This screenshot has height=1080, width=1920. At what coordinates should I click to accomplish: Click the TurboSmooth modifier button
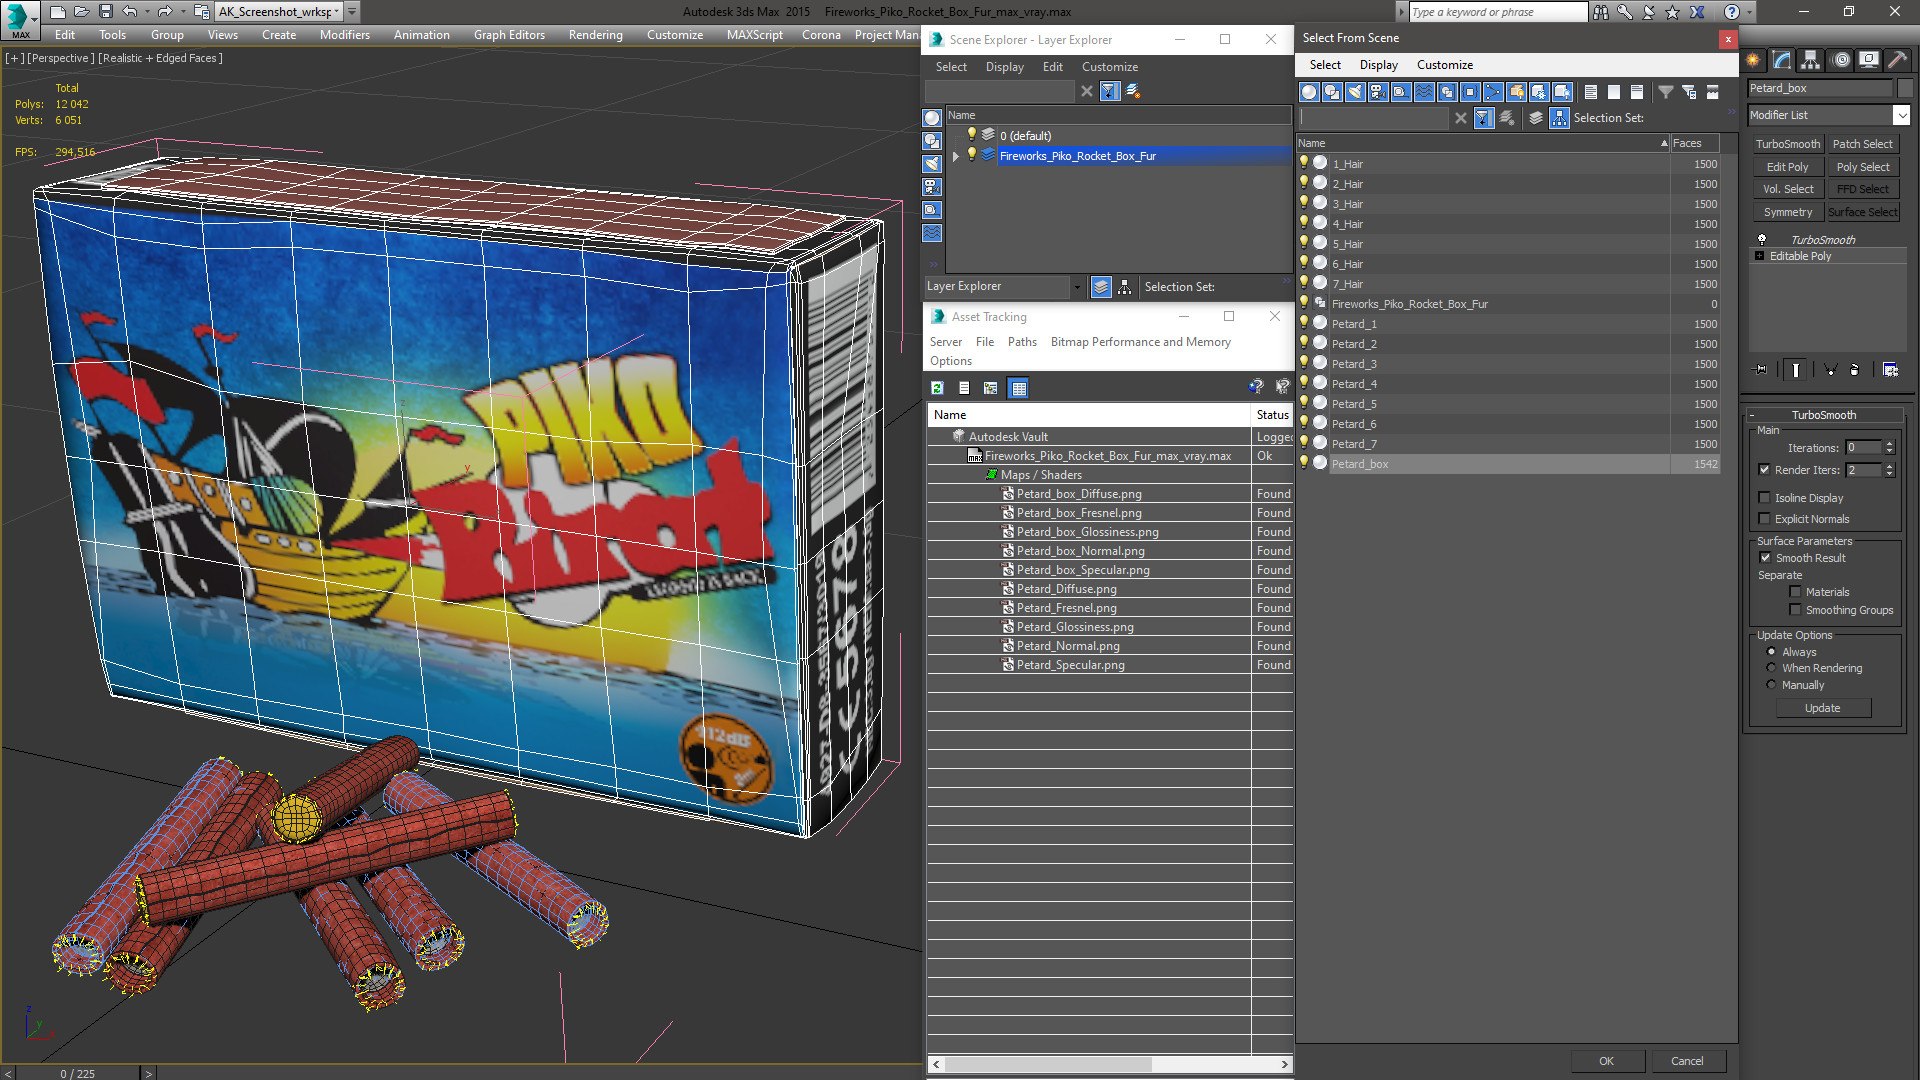1787,144
